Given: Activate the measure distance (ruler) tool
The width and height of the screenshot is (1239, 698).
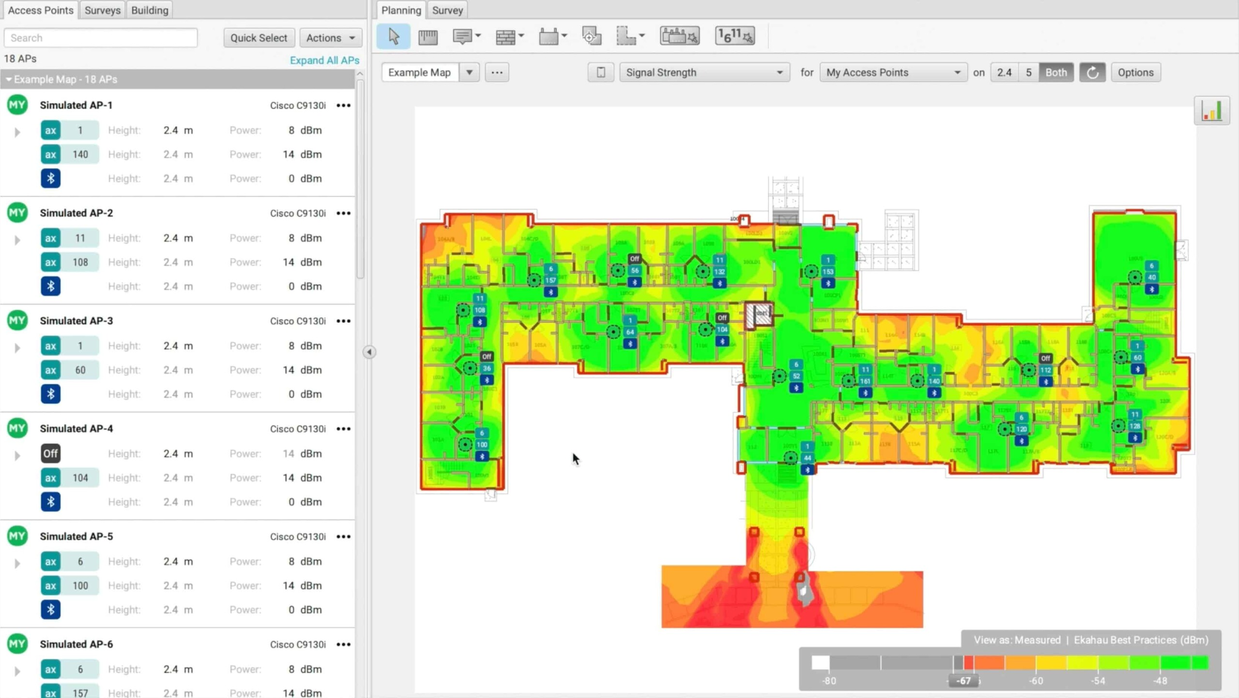Looking at the screenshot, I should pyautogui.click(x=428, y=35).
